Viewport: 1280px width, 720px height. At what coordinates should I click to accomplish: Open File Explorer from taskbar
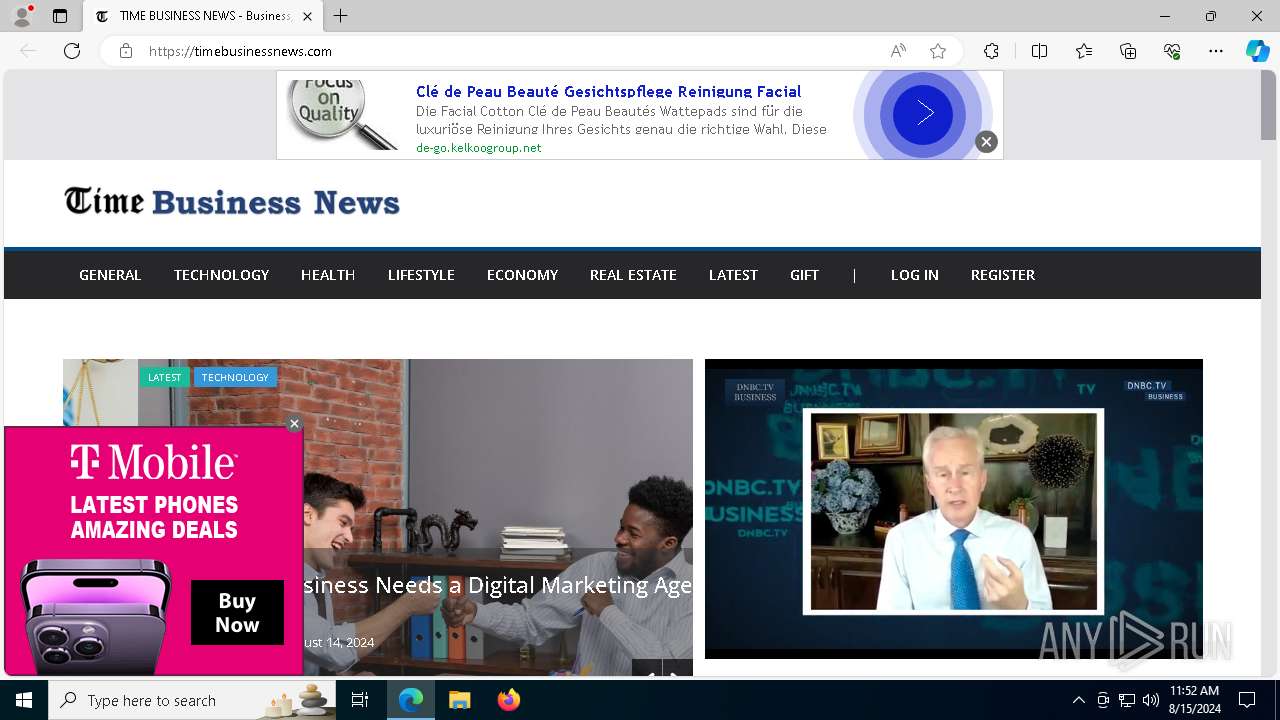pyautogui.click(x=459, y=700)
